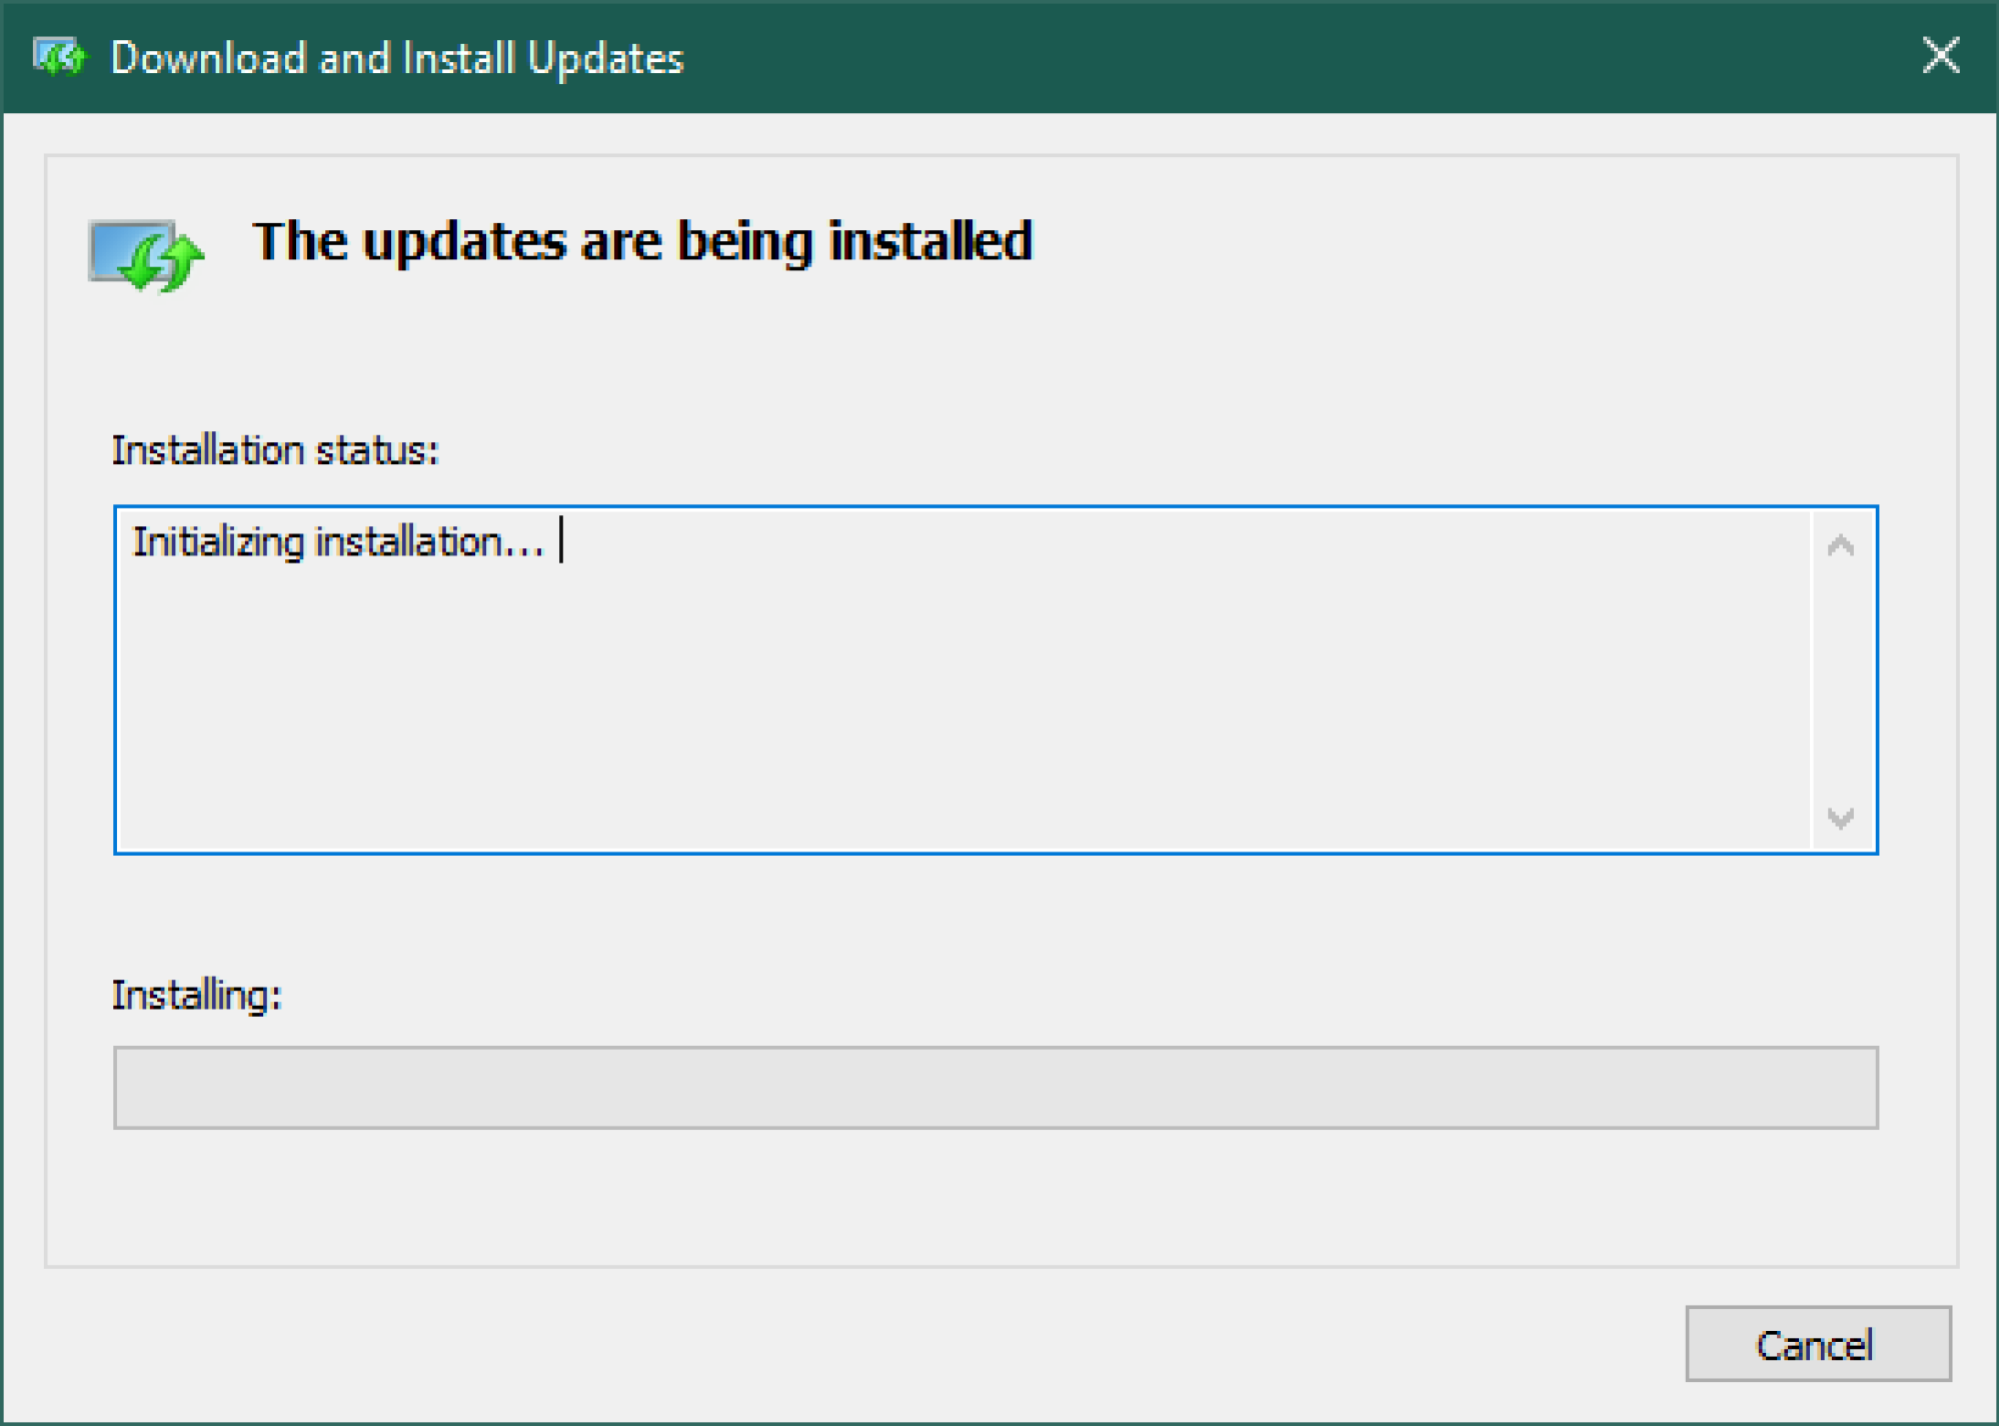Click the Cancel button
The height and width of the screenshot is (1426, 1999).
point(1817,1343)
